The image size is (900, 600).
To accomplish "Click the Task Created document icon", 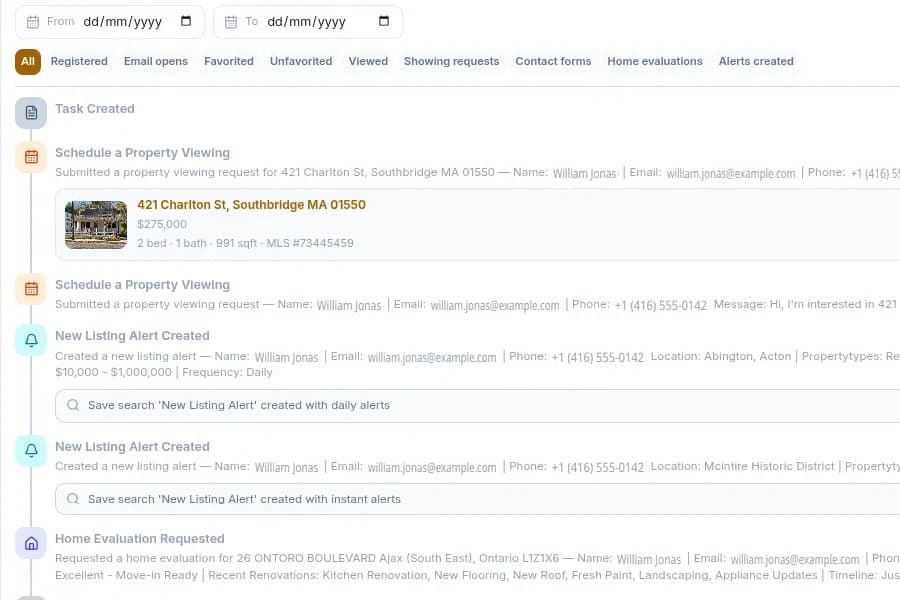I will tap(31, 113).
